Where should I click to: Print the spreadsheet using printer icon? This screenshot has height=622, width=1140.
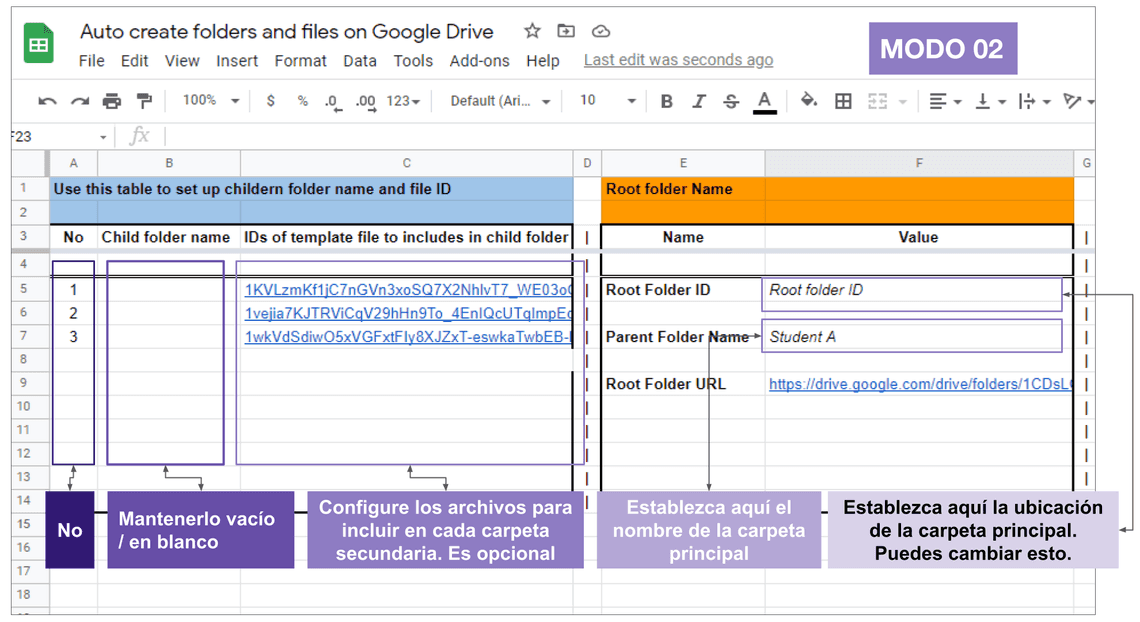click(x=112, y=101)
